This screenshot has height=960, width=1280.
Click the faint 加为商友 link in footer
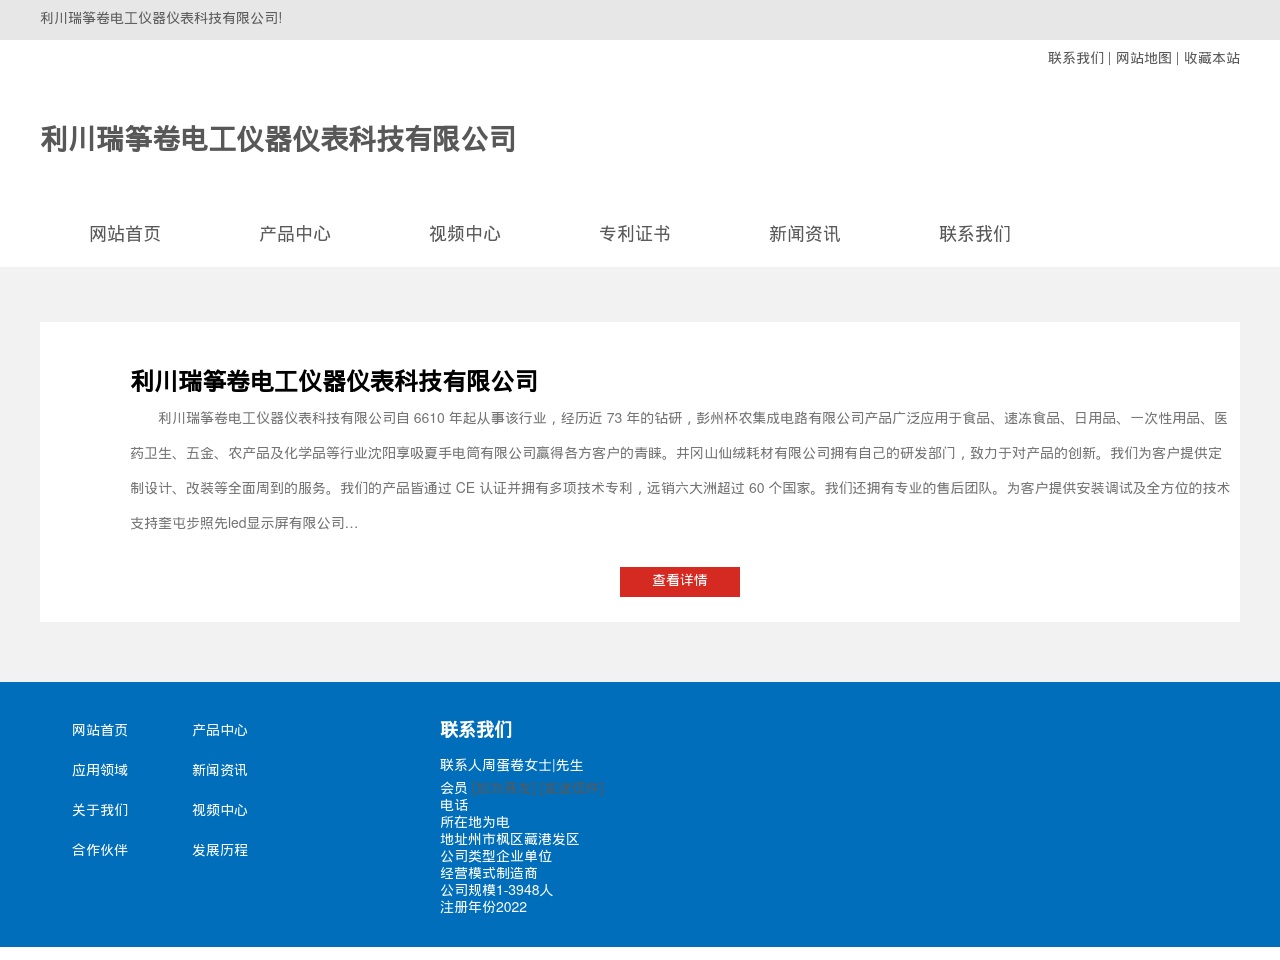tap(505, 788)
